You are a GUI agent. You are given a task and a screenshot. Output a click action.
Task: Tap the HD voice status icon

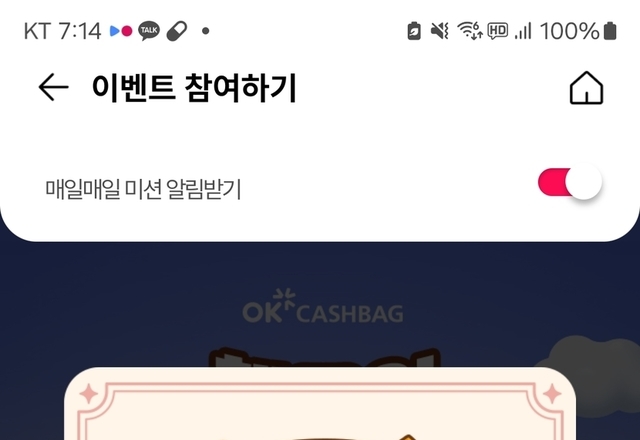tap(498, 31)
